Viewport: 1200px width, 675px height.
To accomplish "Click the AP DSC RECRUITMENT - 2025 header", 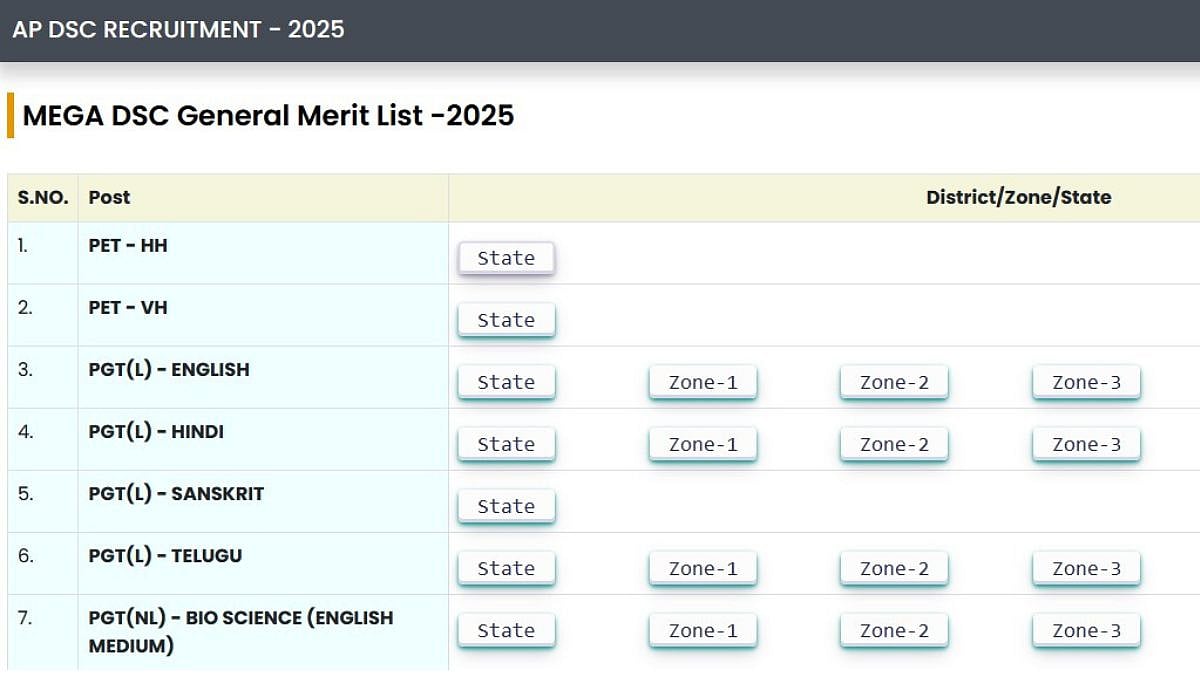I will (x=178, y=29).
